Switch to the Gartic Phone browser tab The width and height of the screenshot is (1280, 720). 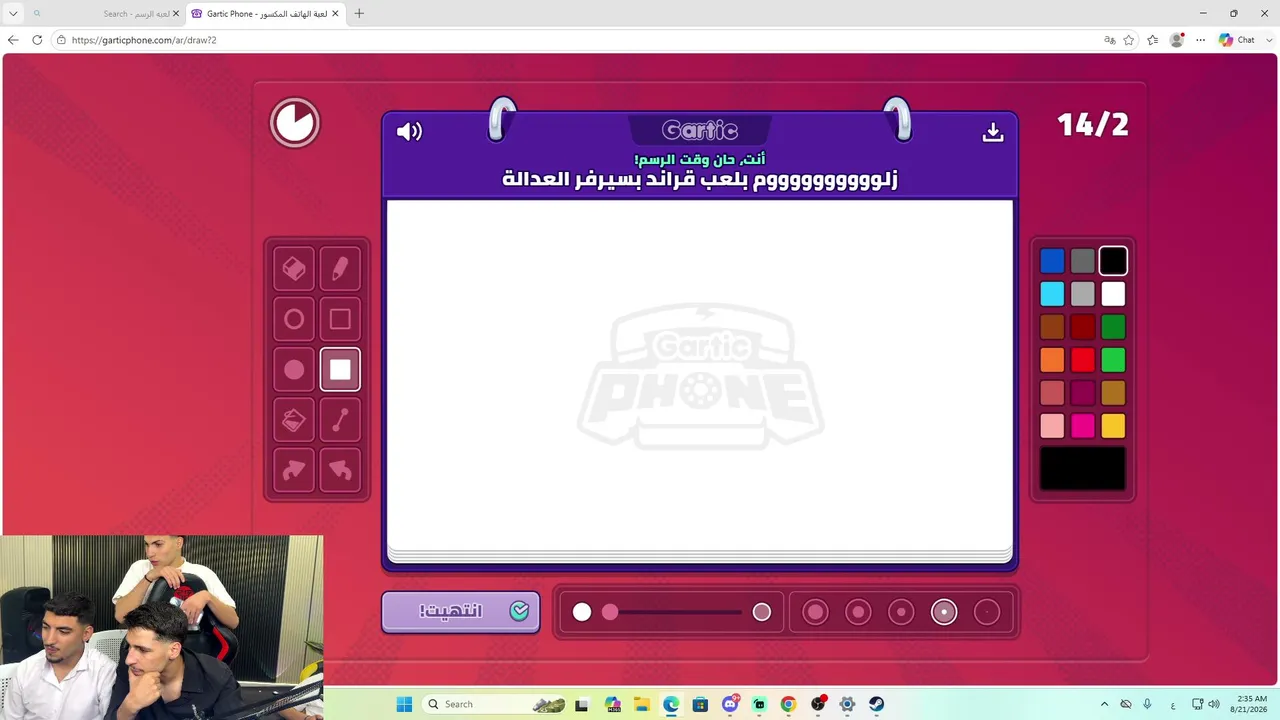265,14
